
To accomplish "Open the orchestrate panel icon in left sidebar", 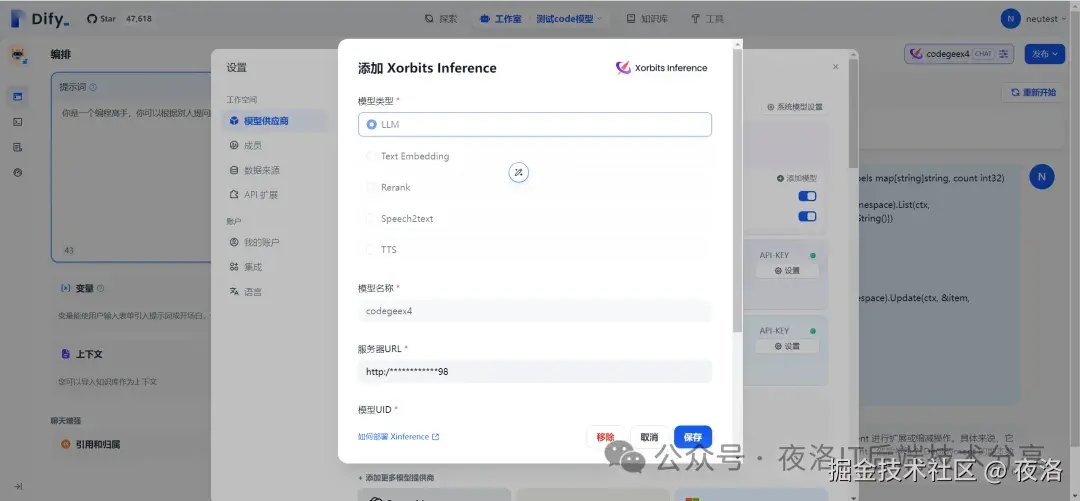I will (x=18, y=96).
